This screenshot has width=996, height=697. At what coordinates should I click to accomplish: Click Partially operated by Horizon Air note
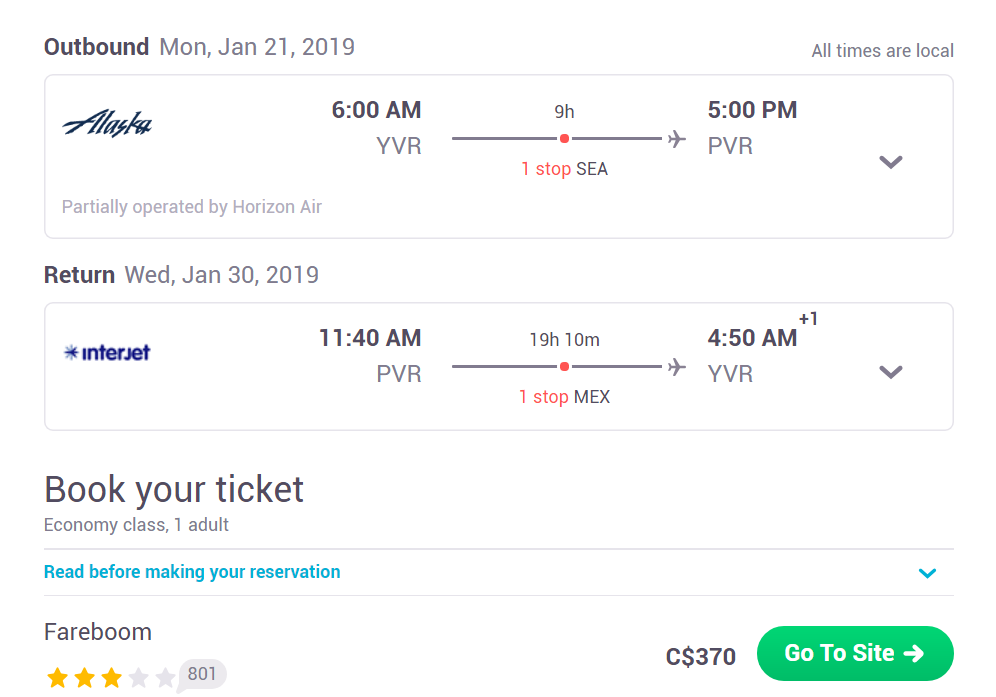tap(192, 207)
